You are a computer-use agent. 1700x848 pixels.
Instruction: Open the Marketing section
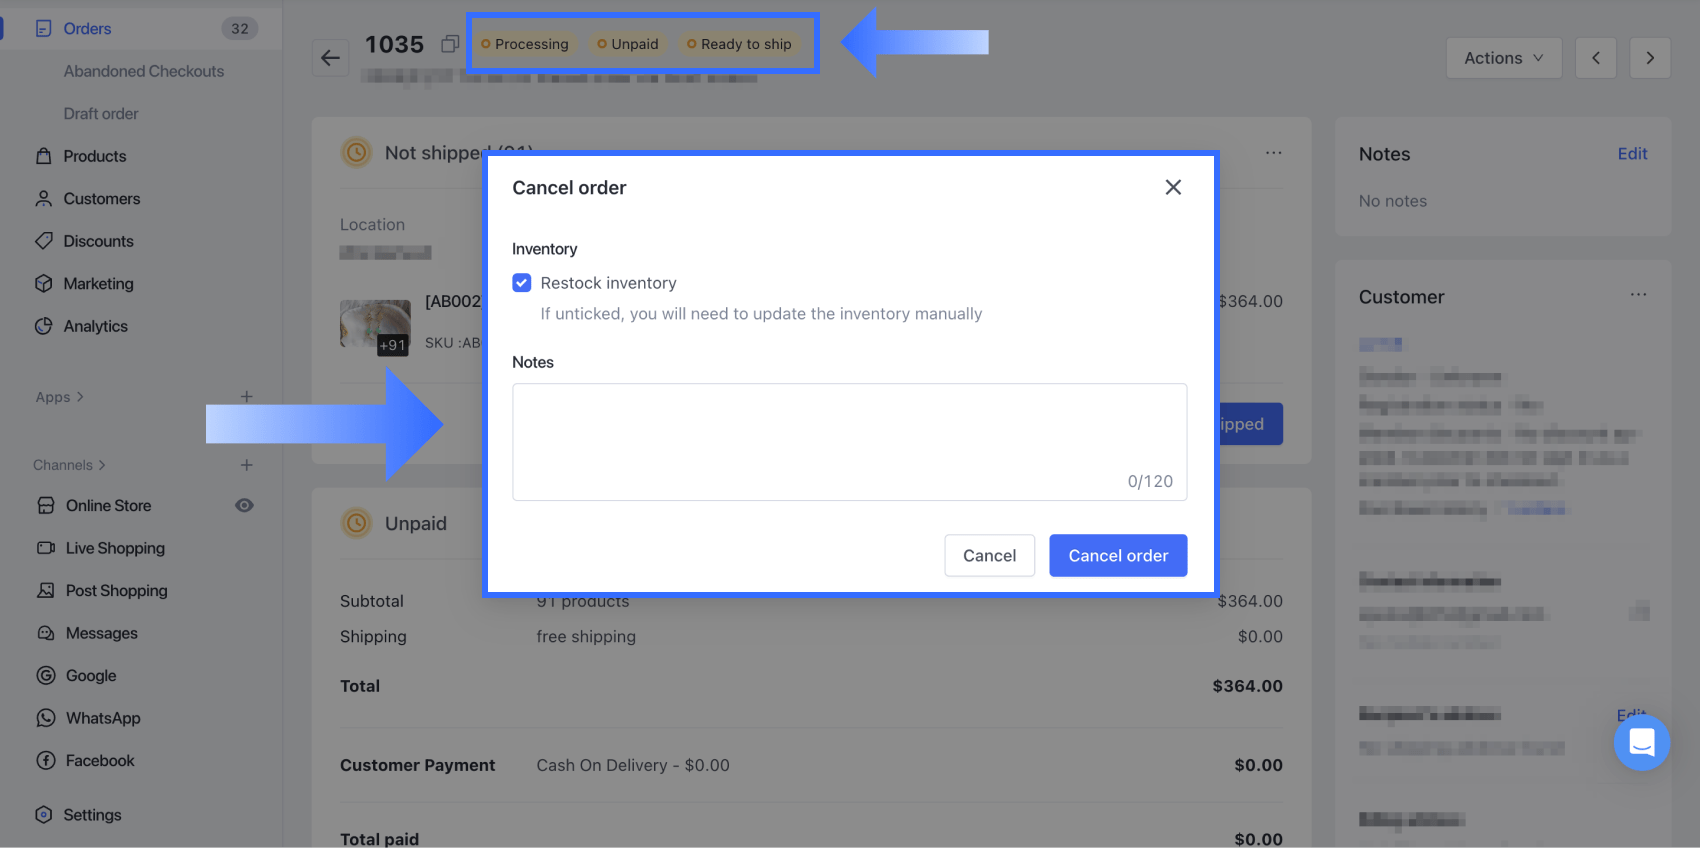tap(98, 283)
